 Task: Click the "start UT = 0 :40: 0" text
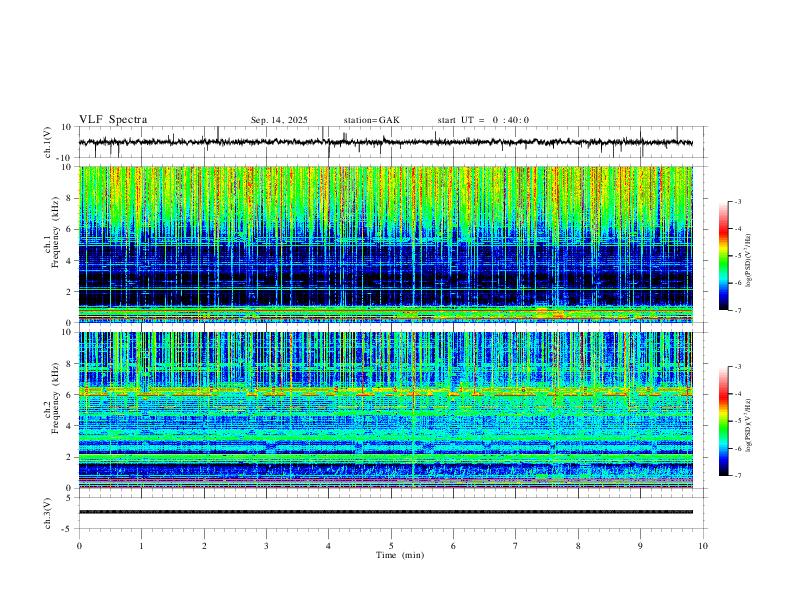[483, 120]
